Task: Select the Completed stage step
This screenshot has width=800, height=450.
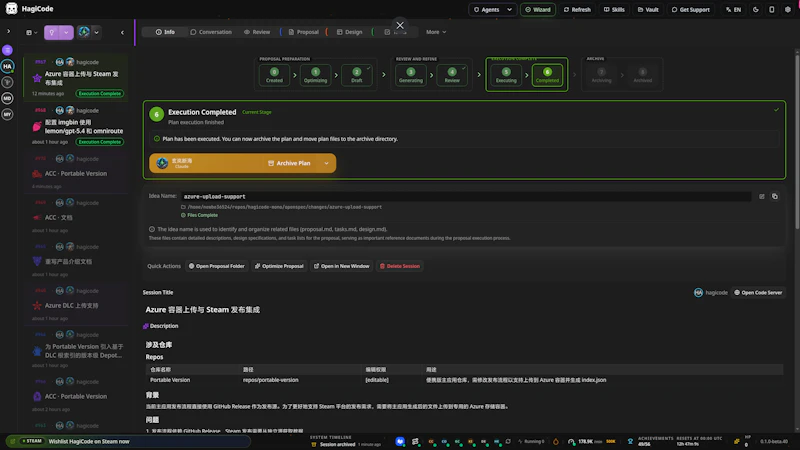Action: click(547, 75)
